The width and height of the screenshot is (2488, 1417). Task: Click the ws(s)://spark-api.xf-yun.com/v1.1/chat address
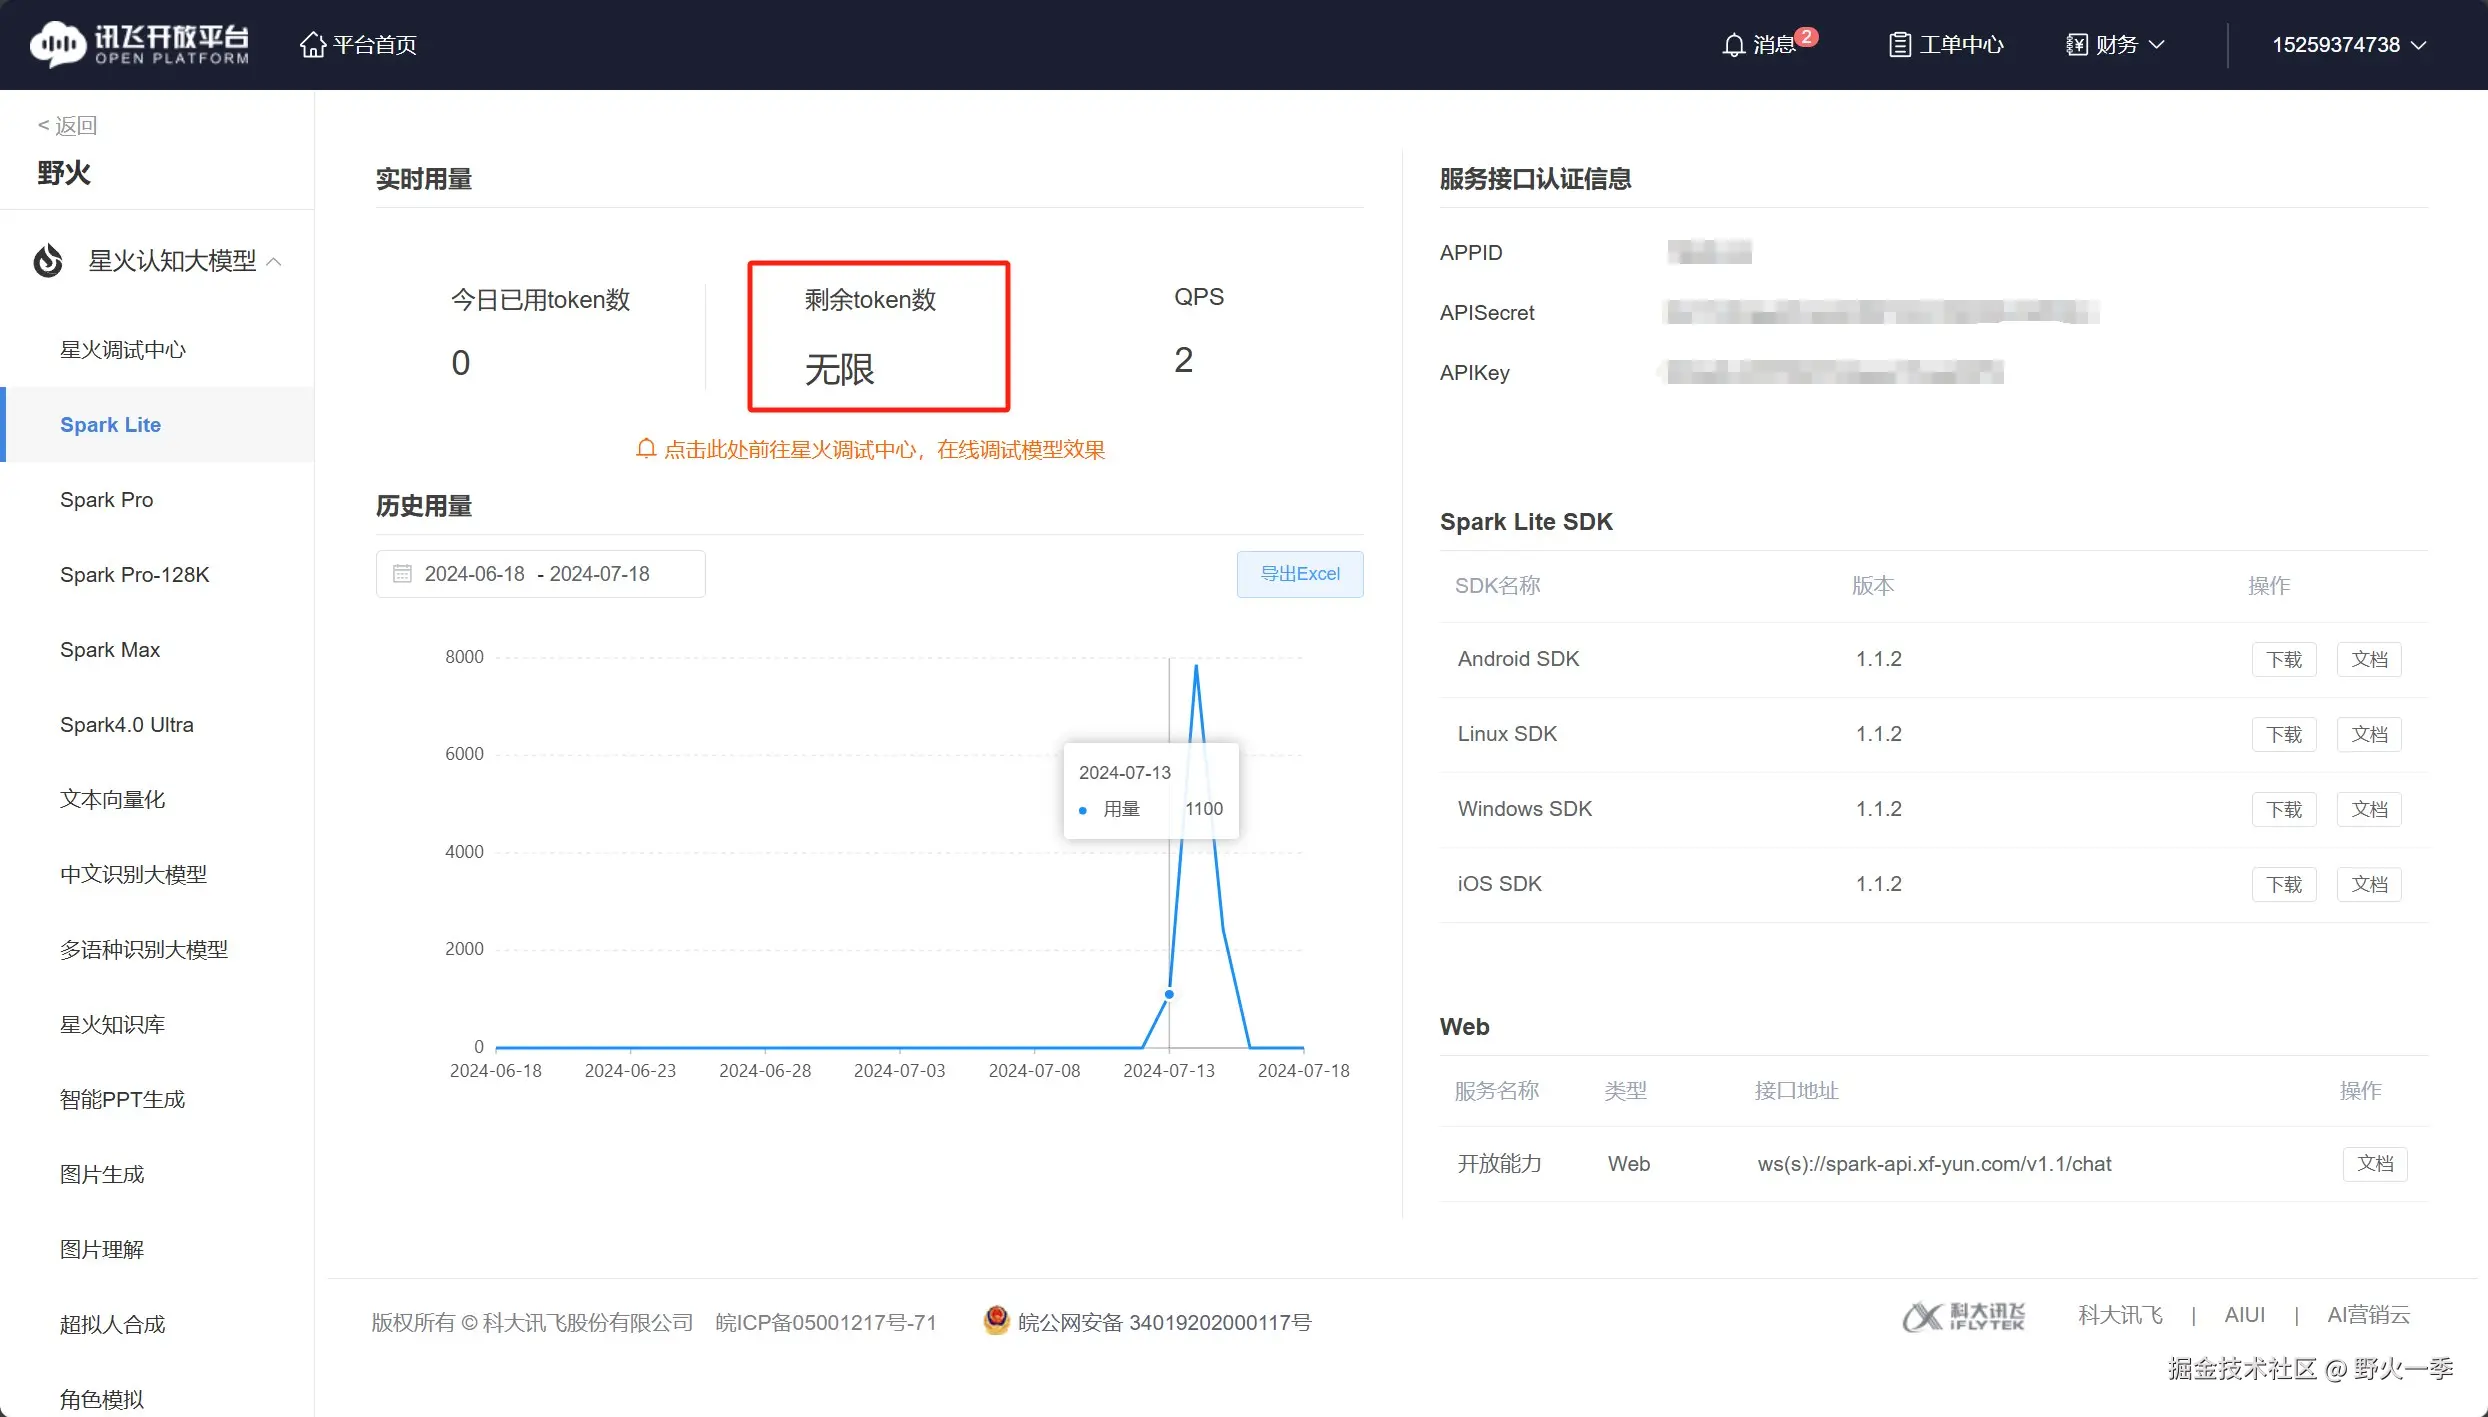1934,1164
